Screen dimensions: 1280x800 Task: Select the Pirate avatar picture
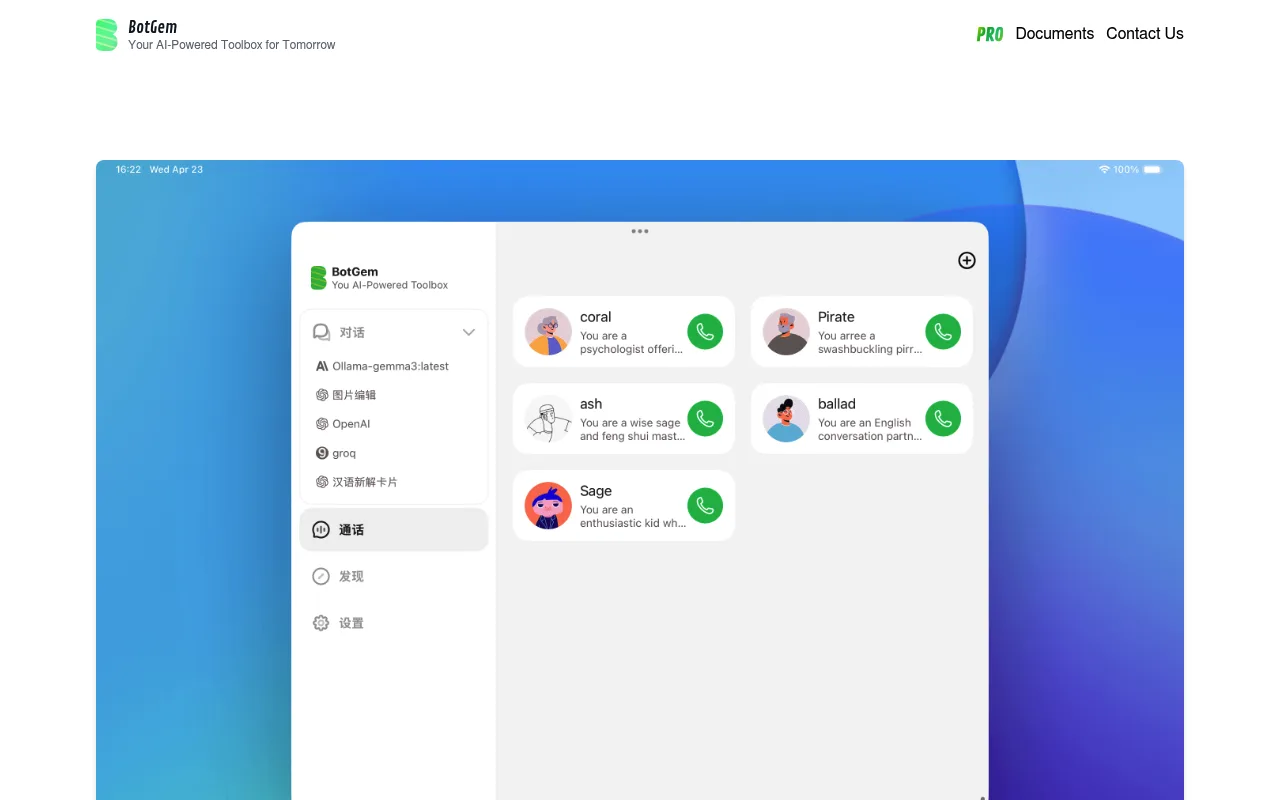point(786,332)
